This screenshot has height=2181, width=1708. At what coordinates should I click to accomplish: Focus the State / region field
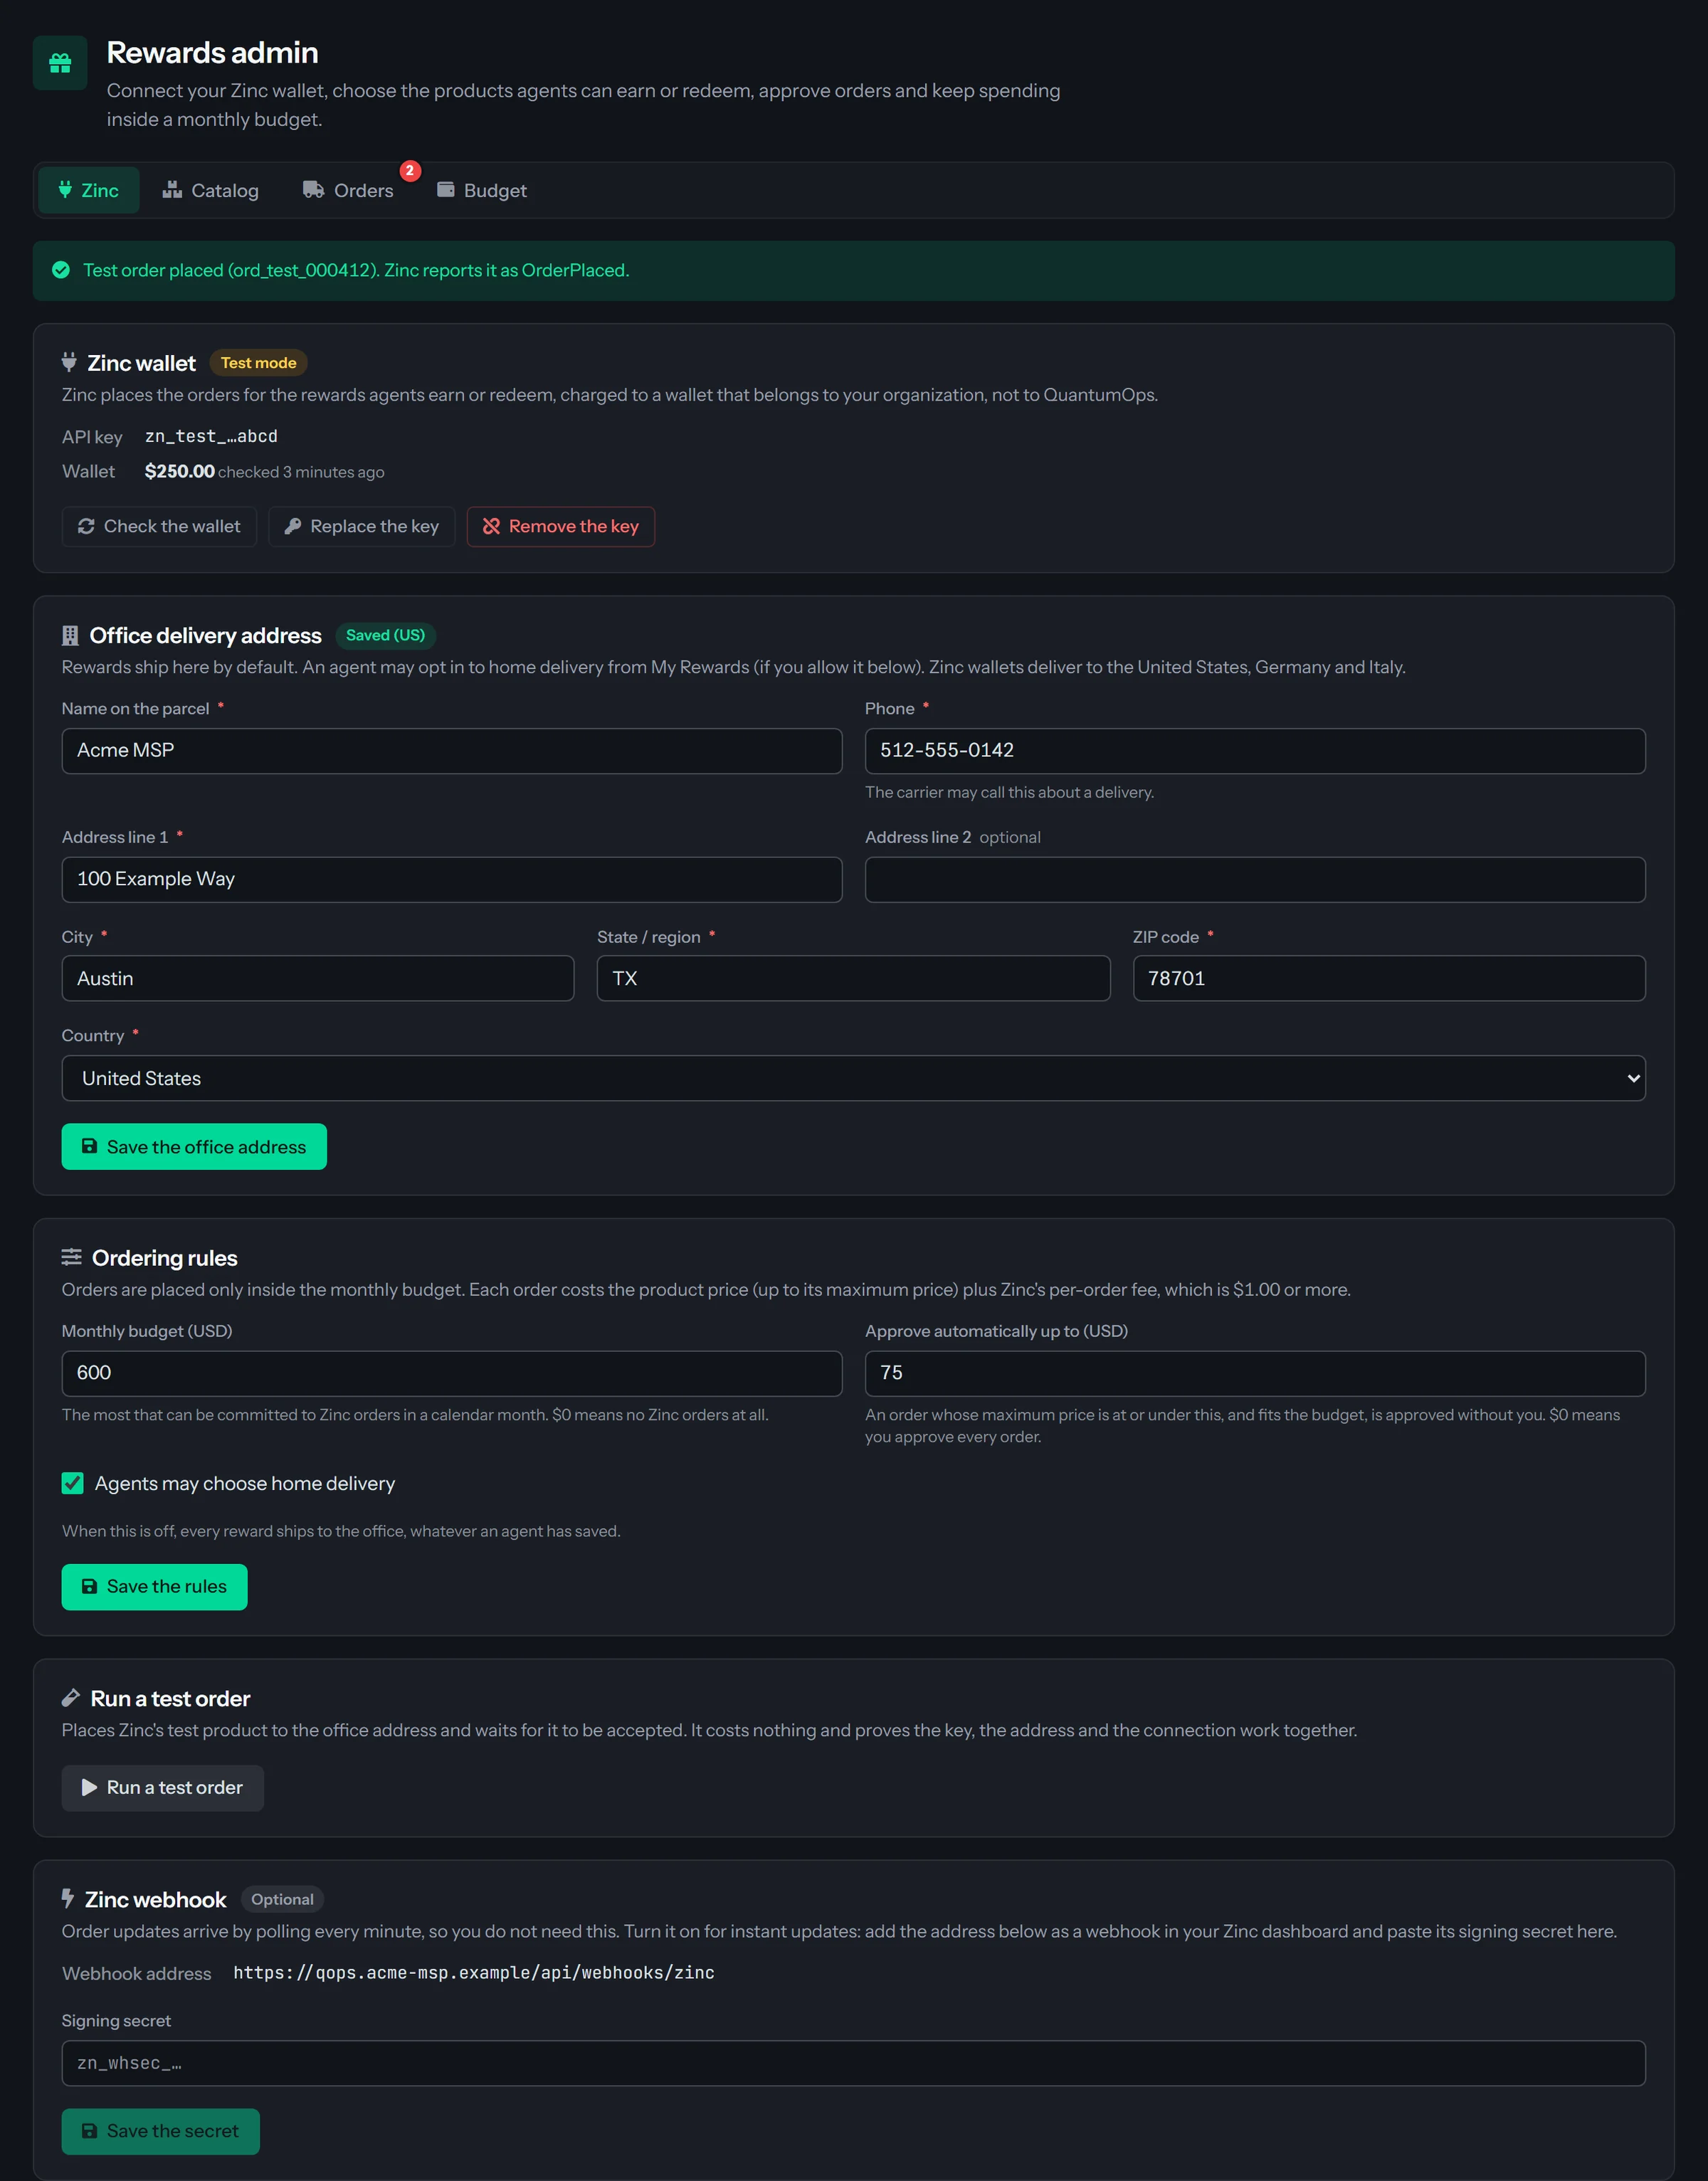pyautogui.click(x=853, y=978)
